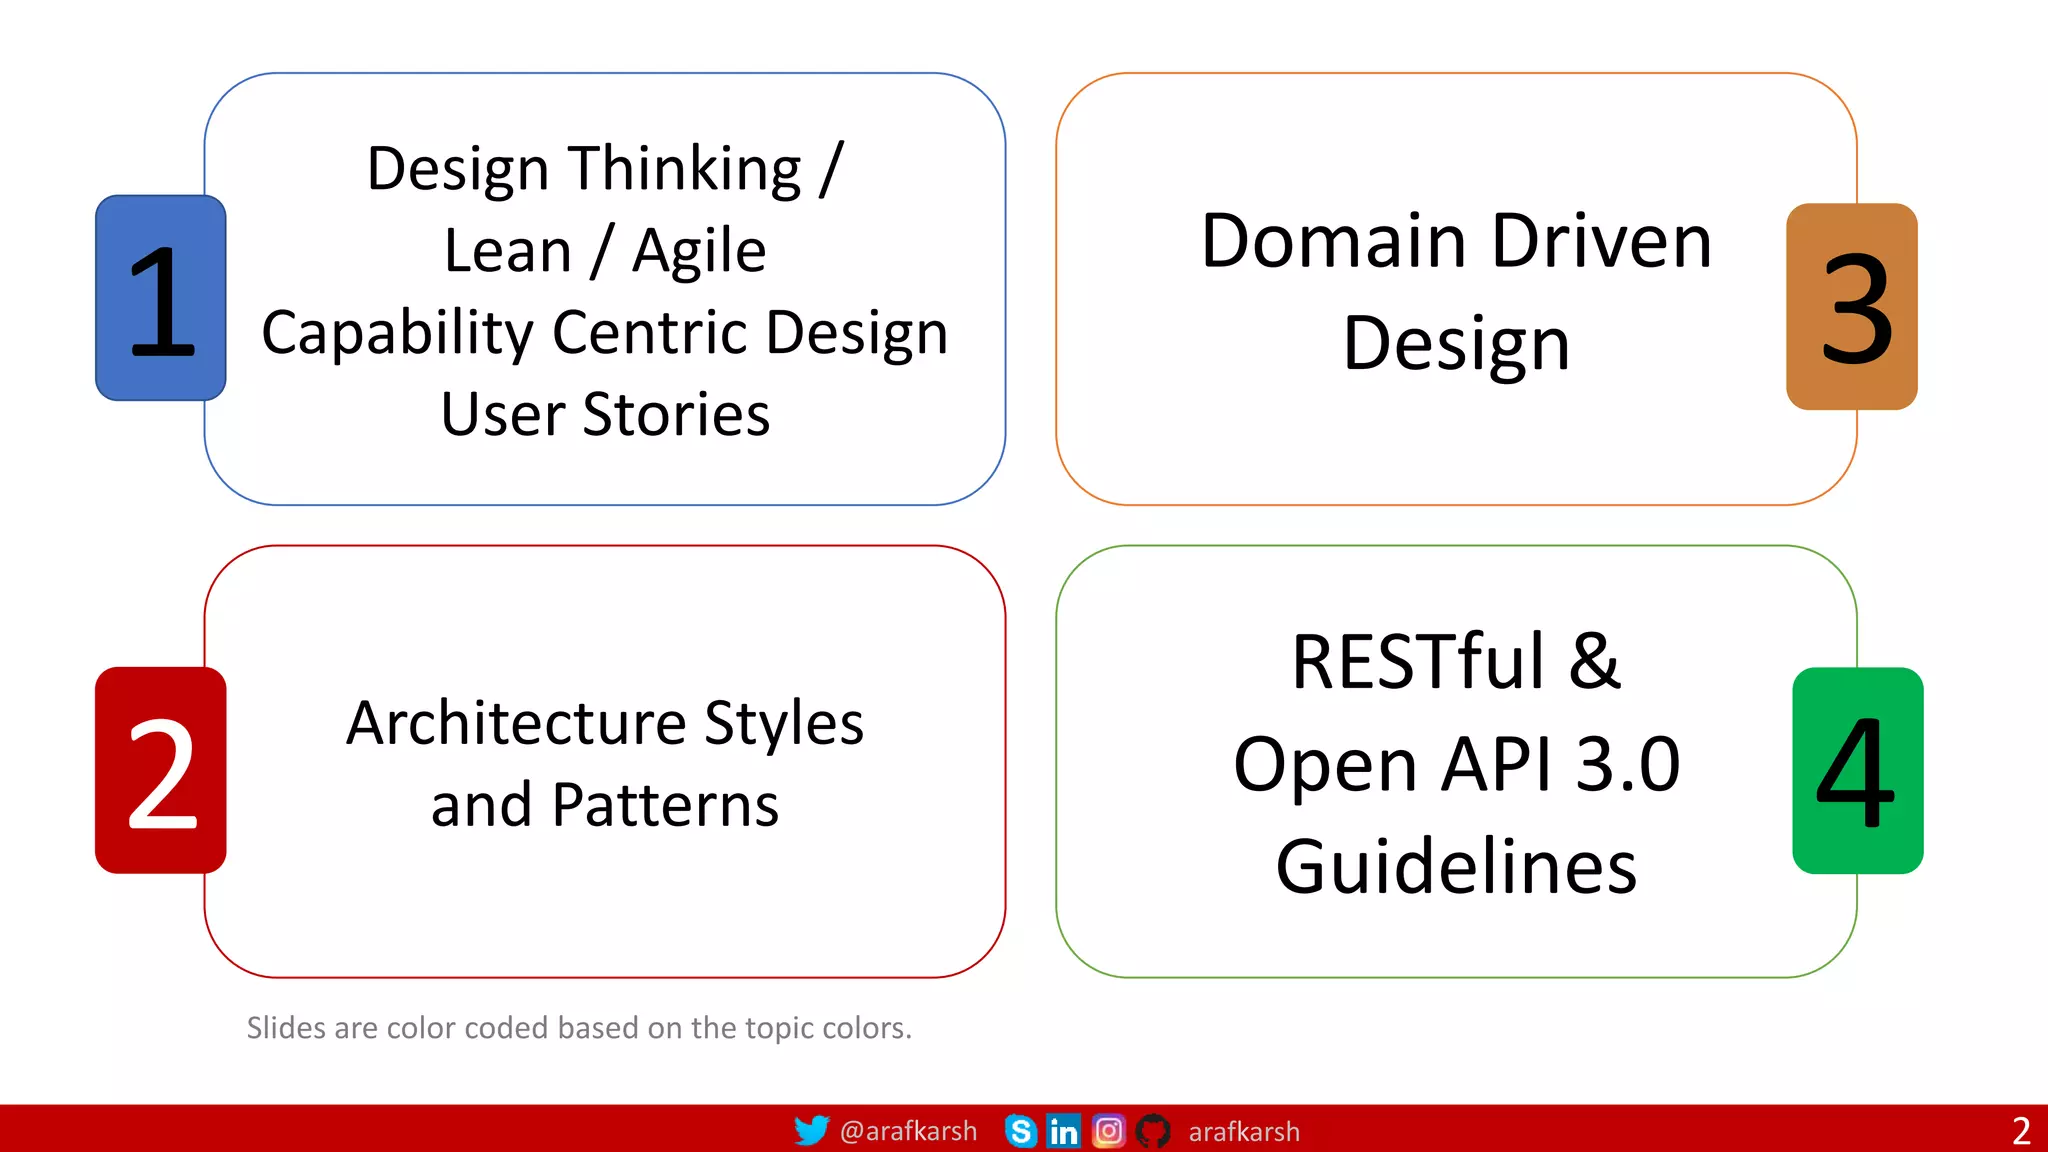The width and height of the screenshot is (2048, 1152).
Task: Click the @arafkarsh Twitter handle
Action: [x=908, y=1131]
